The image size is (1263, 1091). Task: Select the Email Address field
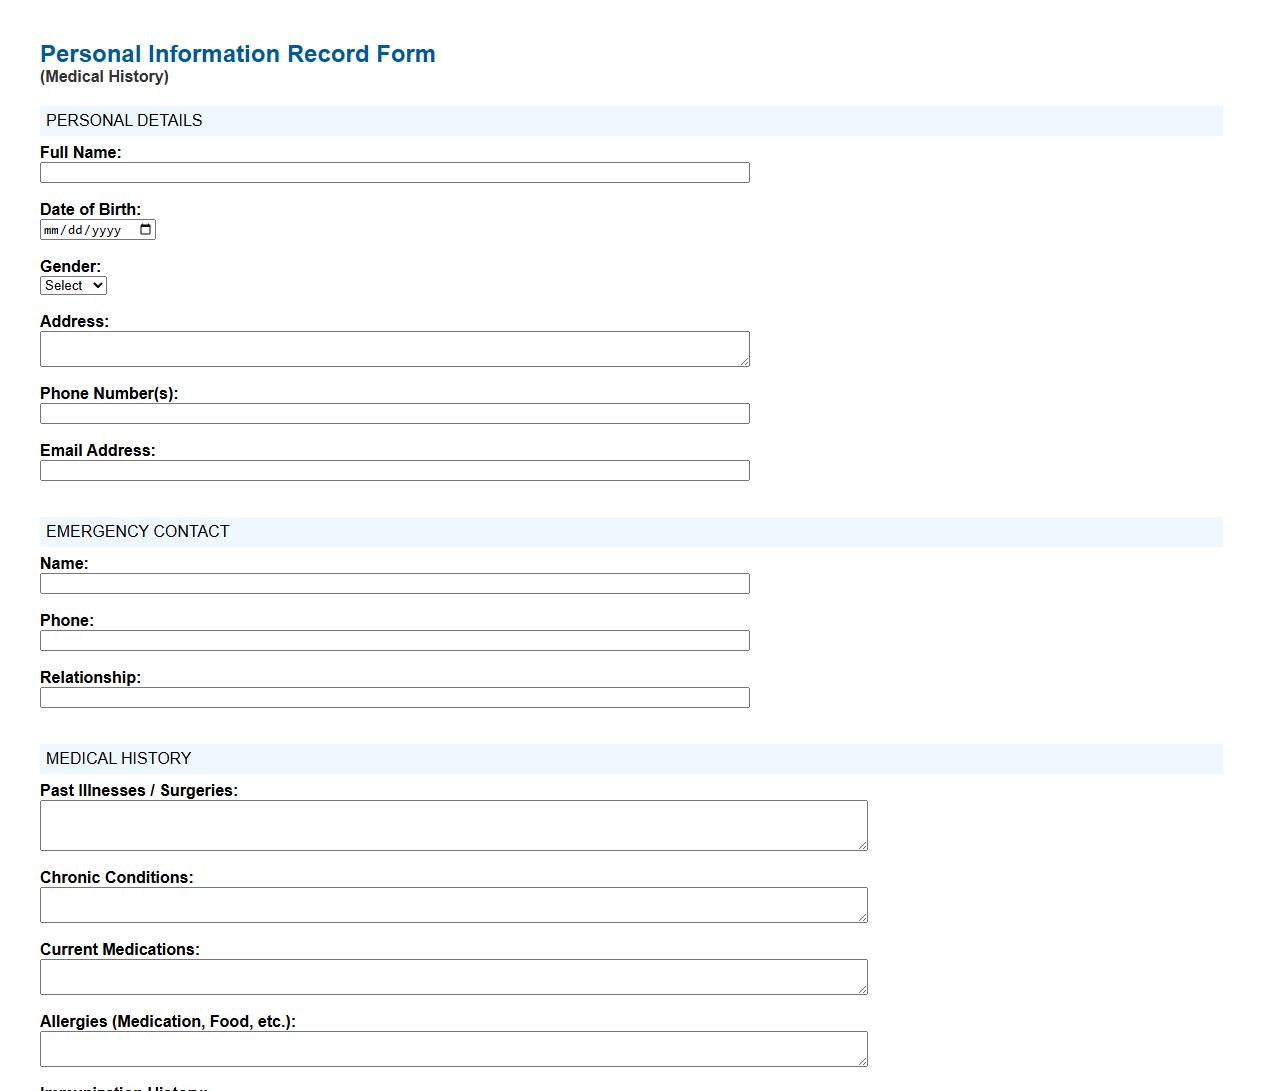[x=394, y=470]
